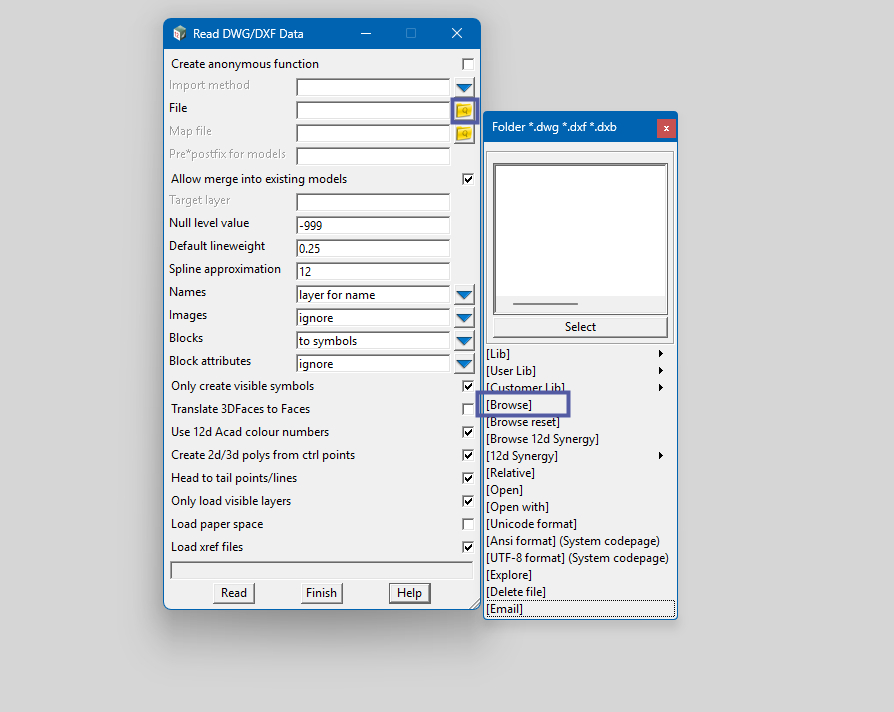Click the Null level value input field
The width and height of the screenshot is (894, 712).
coord(373,226)
